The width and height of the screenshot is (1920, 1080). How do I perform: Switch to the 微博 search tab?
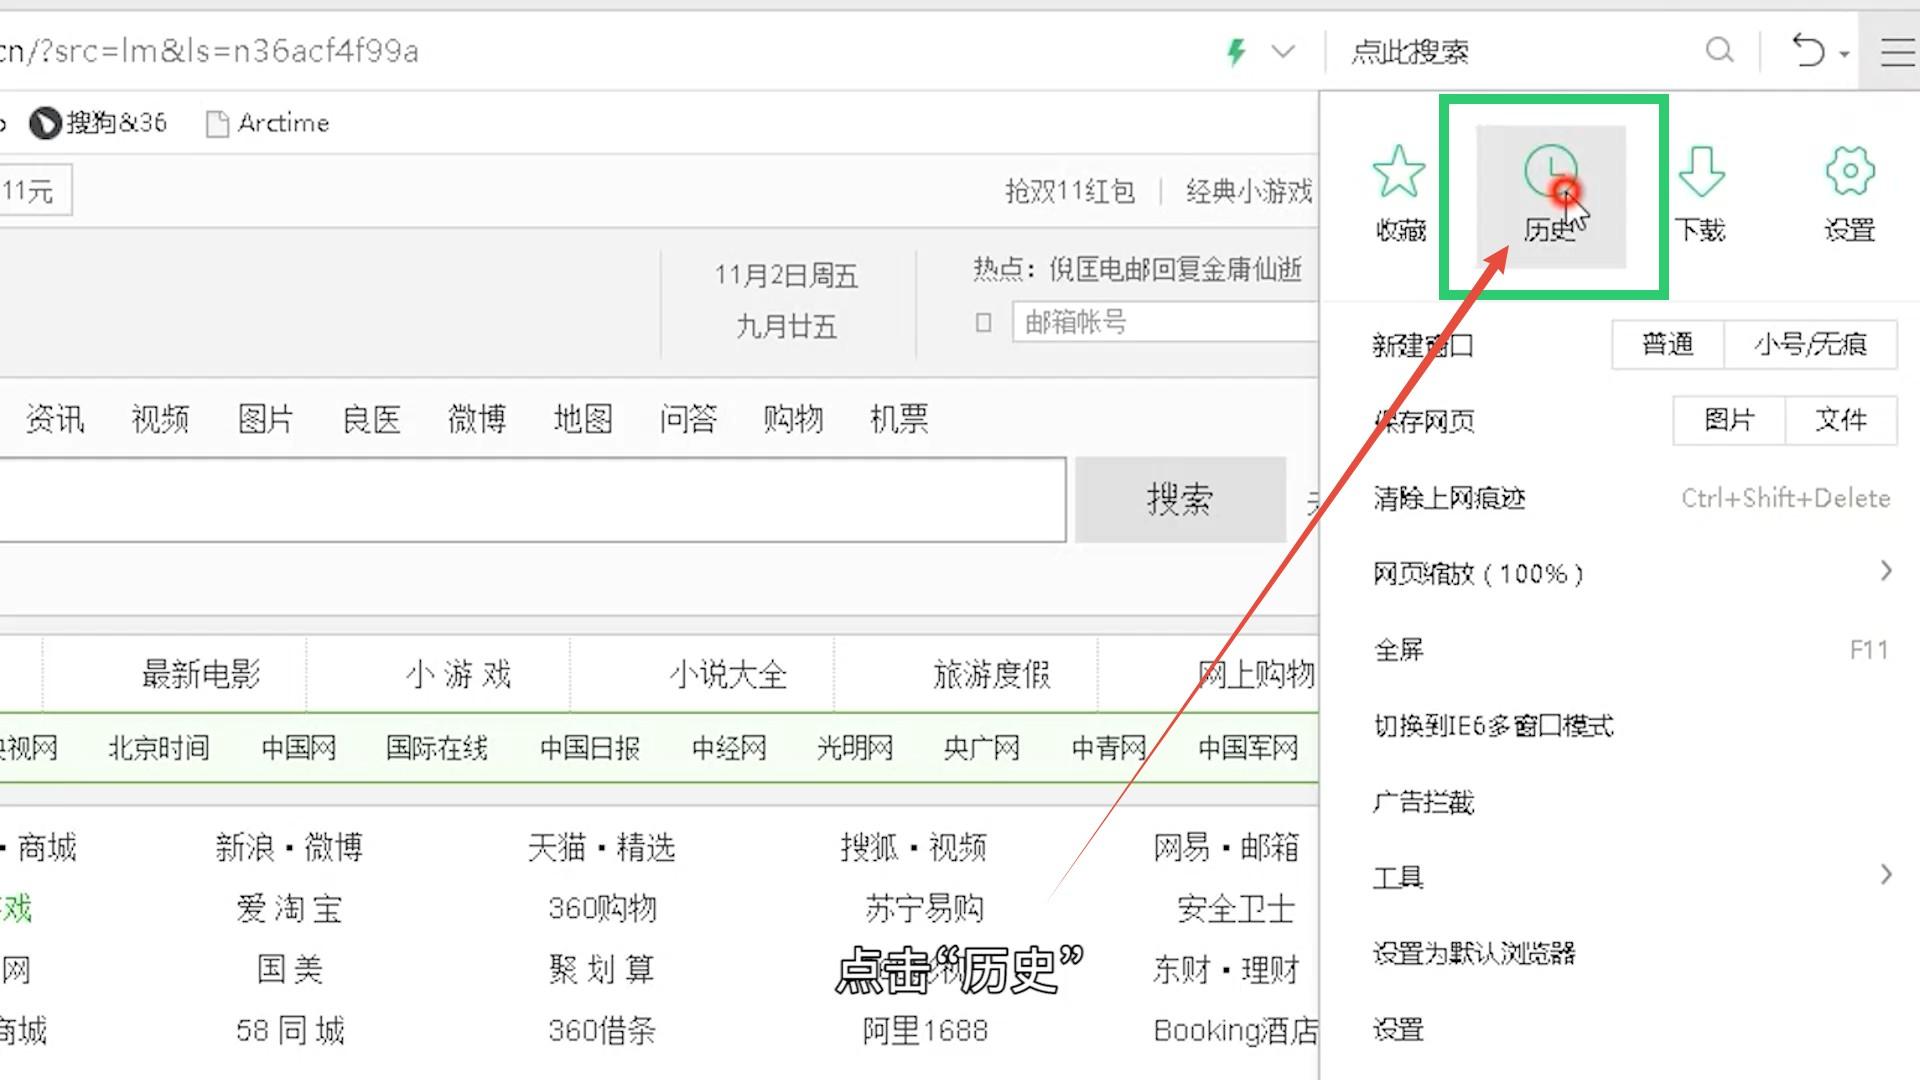click(477, 419)
